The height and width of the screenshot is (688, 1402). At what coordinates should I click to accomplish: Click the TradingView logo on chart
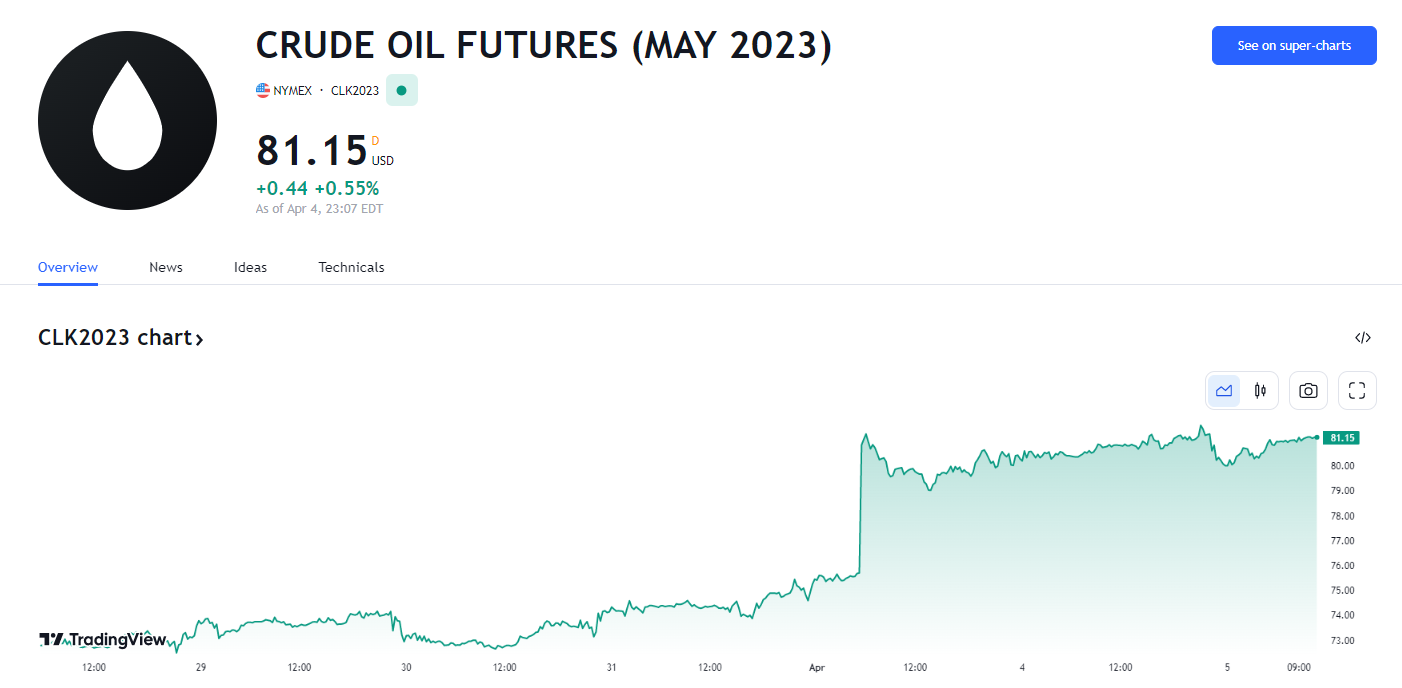point(102,640)
